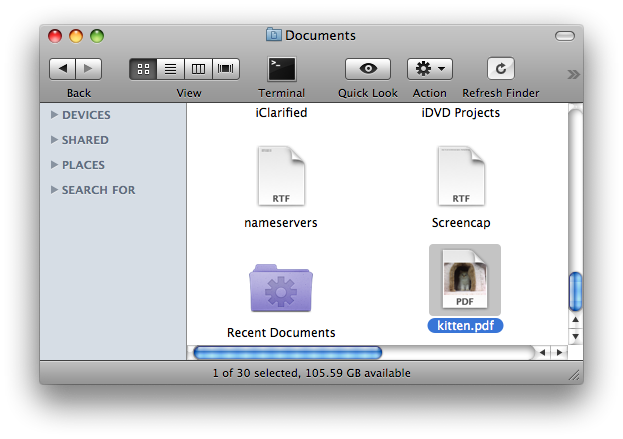
Task: Click the Recent Documents label
Action: pos(281,333)
